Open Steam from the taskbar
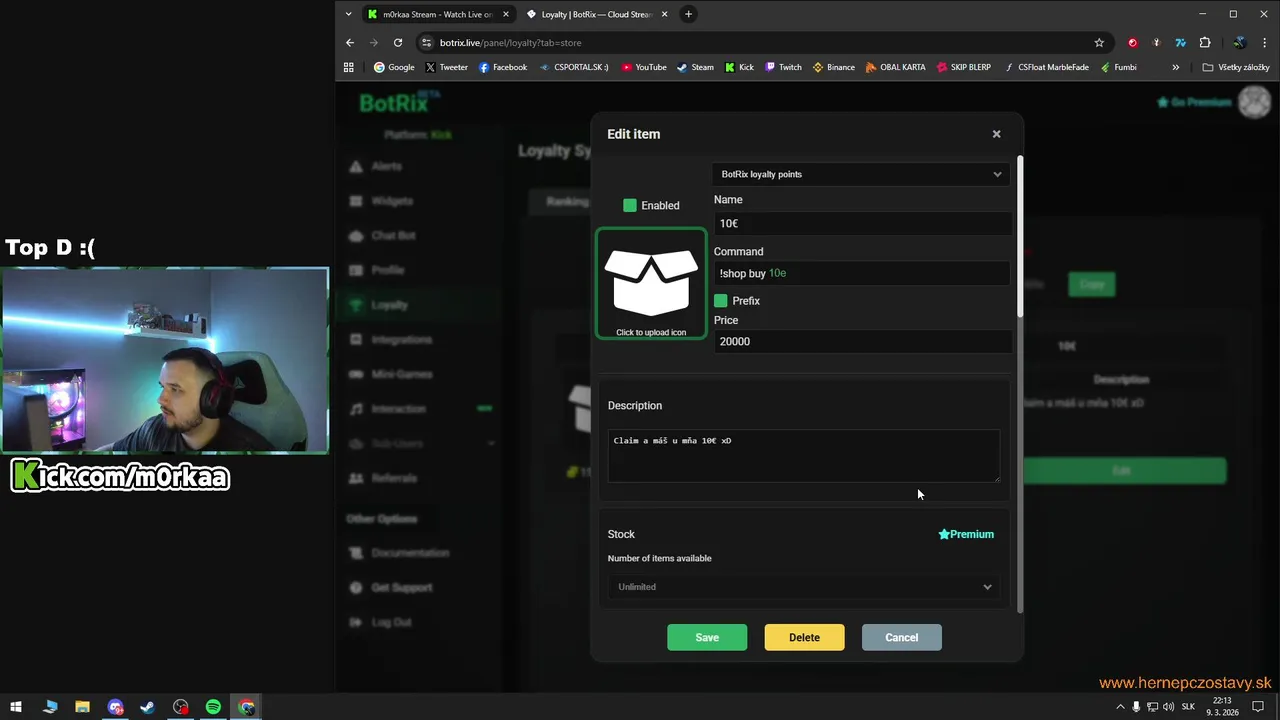This screenshot has height=720, width=1280. (x=148, y=707)
